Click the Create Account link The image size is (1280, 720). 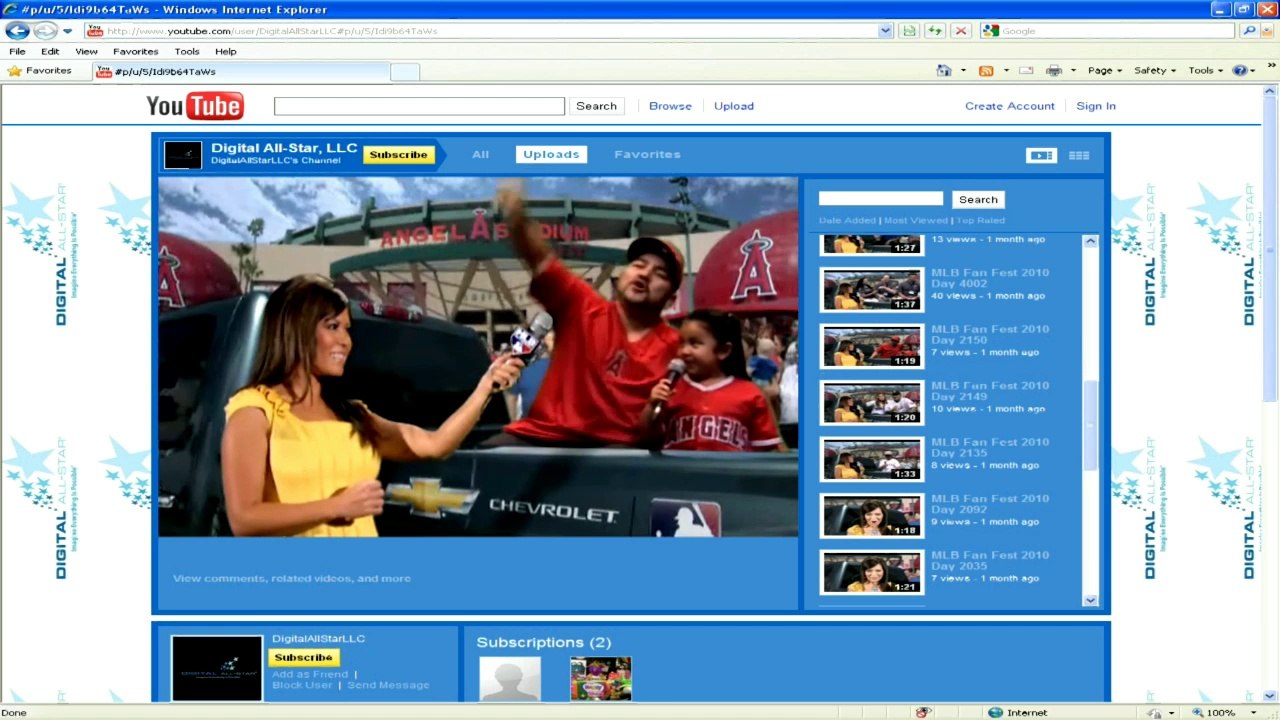point(1010,106)
